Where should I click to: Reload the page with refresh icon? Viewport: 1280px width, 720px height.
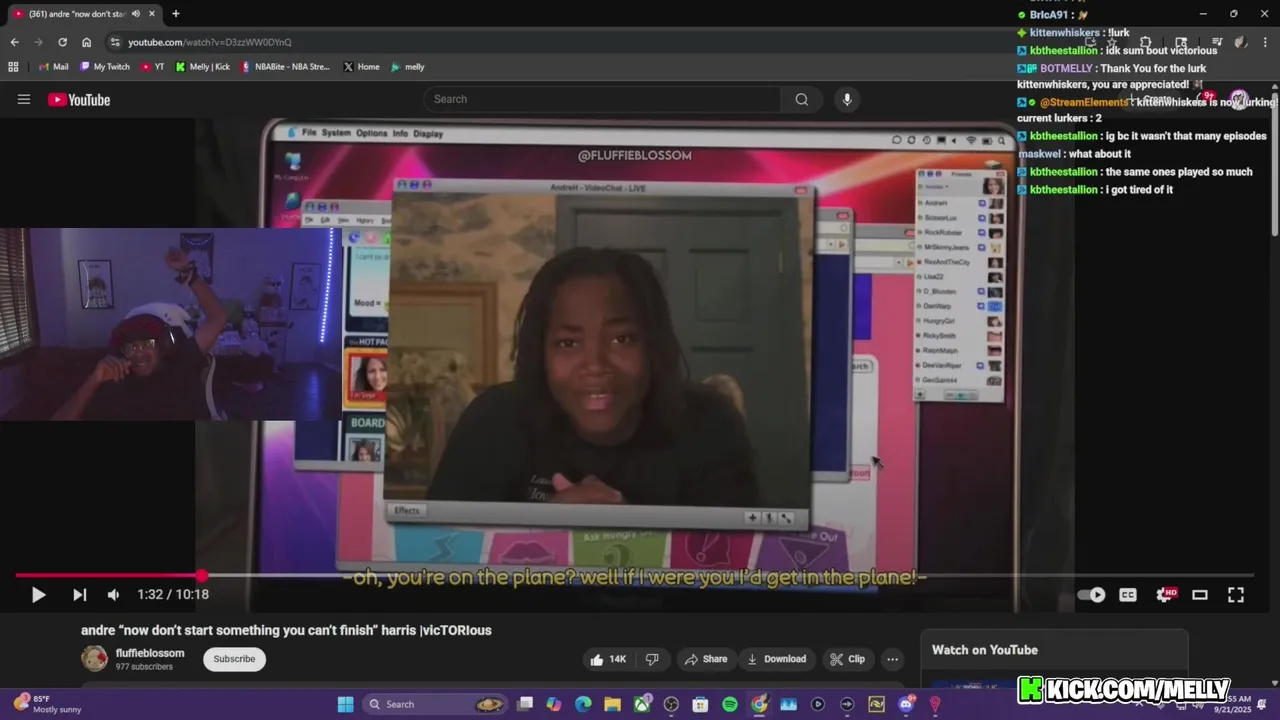point(62,42)
